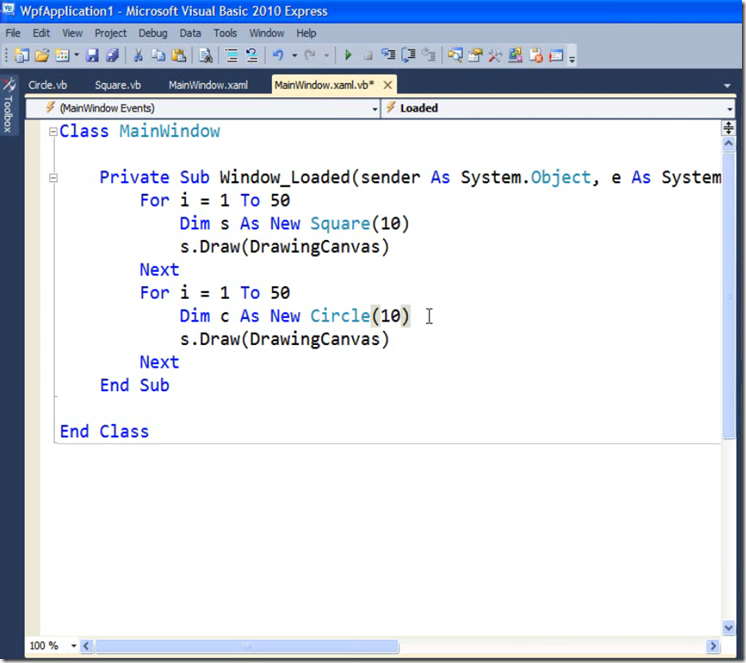This screenshot has width=746, height=663.
Task: Close the MainWindow.xaml.vb tab
Action: click(388, 85)
